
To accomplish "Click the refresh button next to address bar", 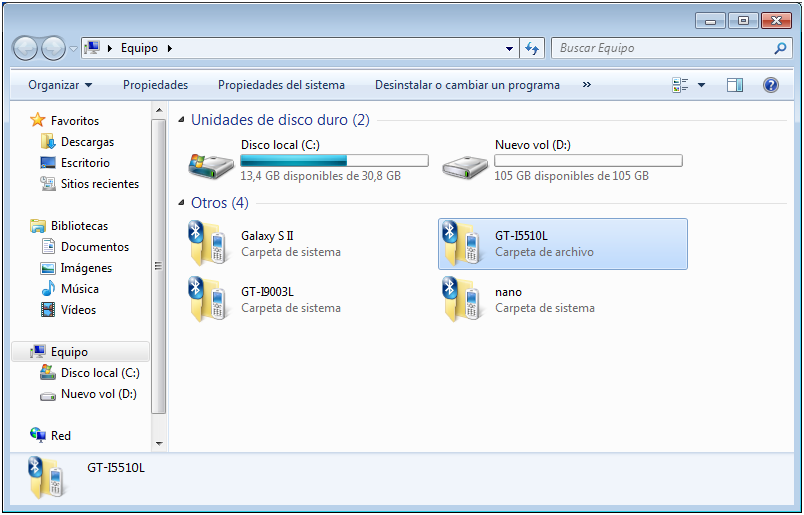I will point(532,49).
